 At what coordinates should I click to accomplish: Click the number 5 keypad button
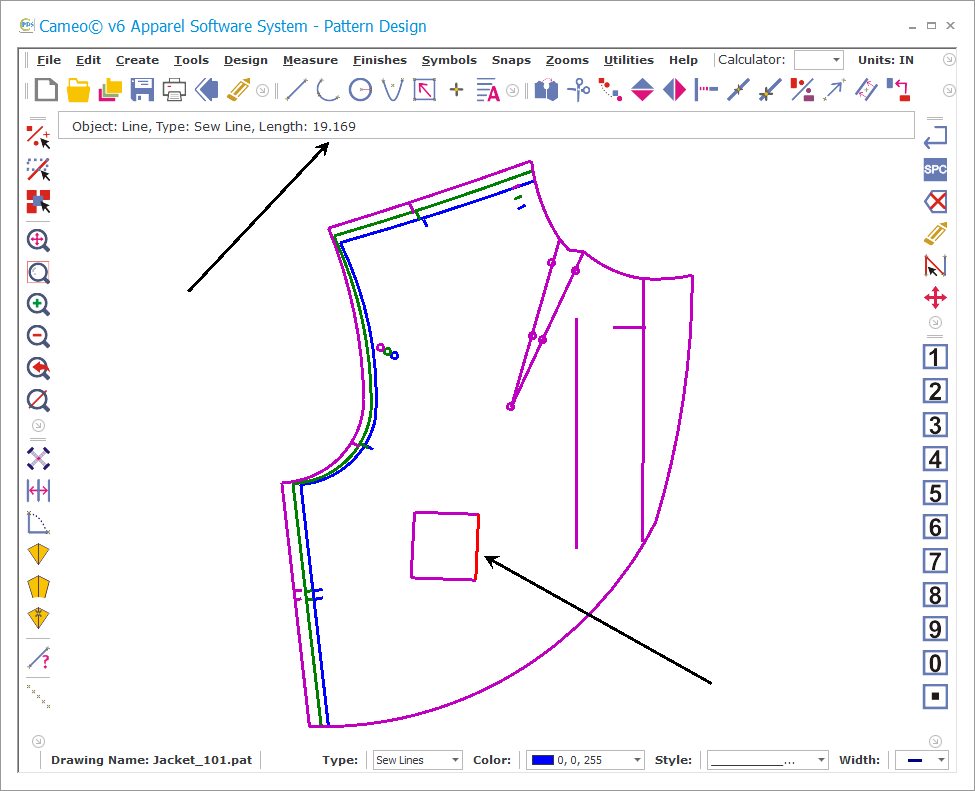[935, 493]
